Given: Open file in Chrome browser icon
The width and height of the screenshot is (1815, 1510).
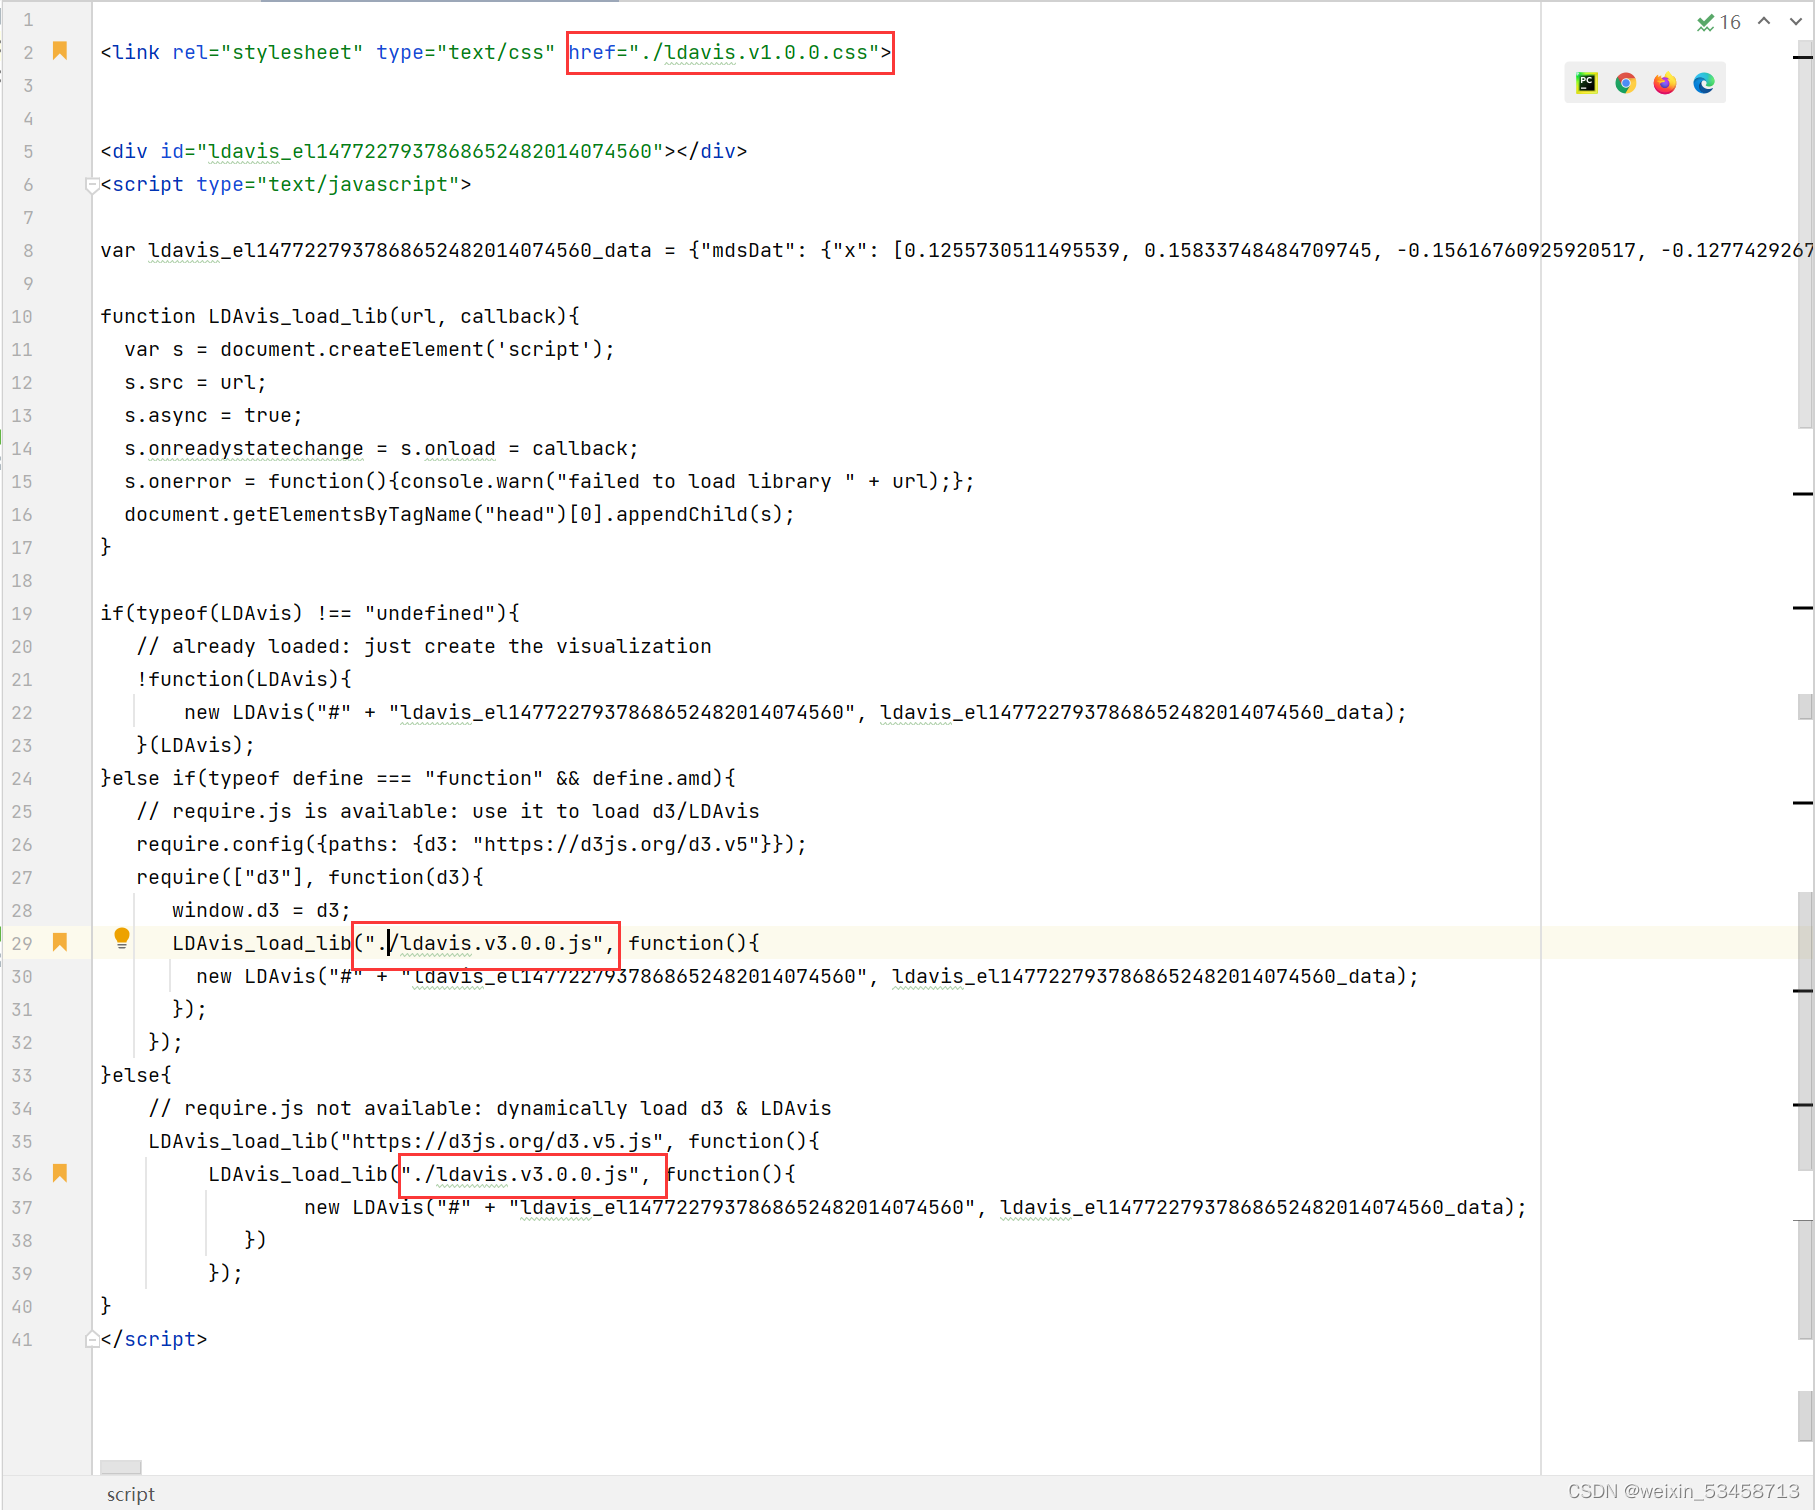Looking at the screenshot, I should point(1626,83).
